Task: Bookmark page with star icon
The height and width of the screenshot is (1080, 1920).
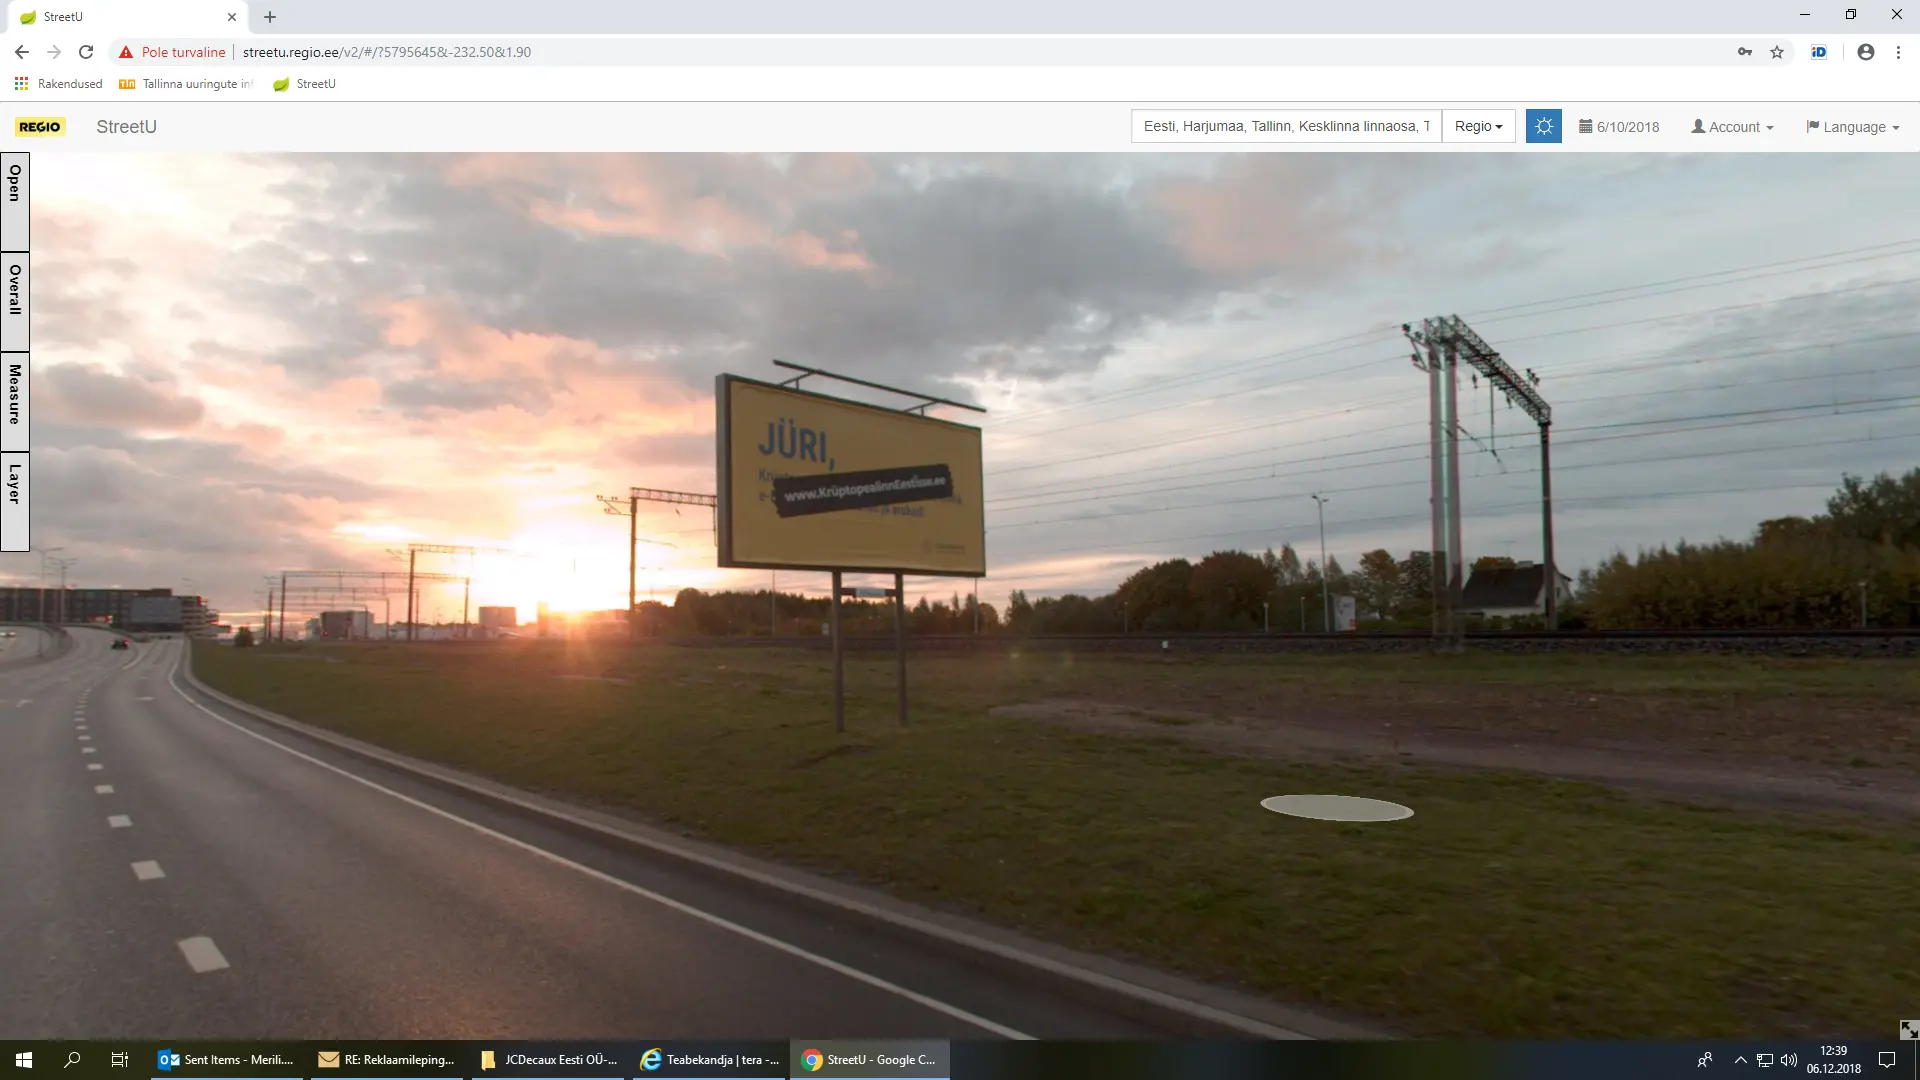Action: click(1777, 52)
